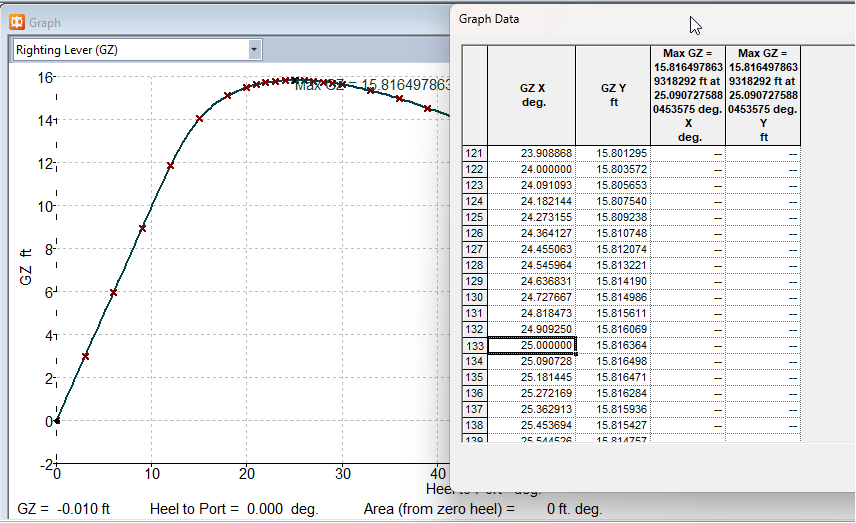Select row header 128
The image size is (856, 523).
coord(475,265)
